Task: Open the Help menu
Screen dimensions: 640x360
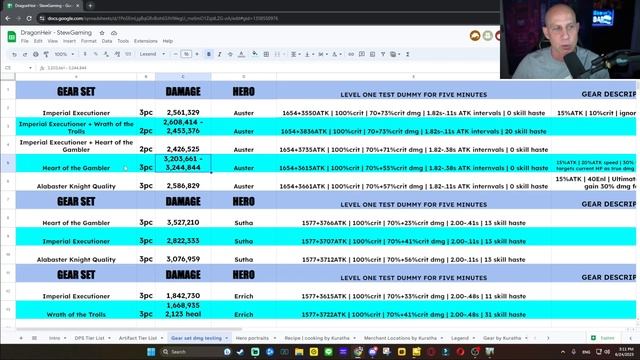Action: [x=168, y=41]
